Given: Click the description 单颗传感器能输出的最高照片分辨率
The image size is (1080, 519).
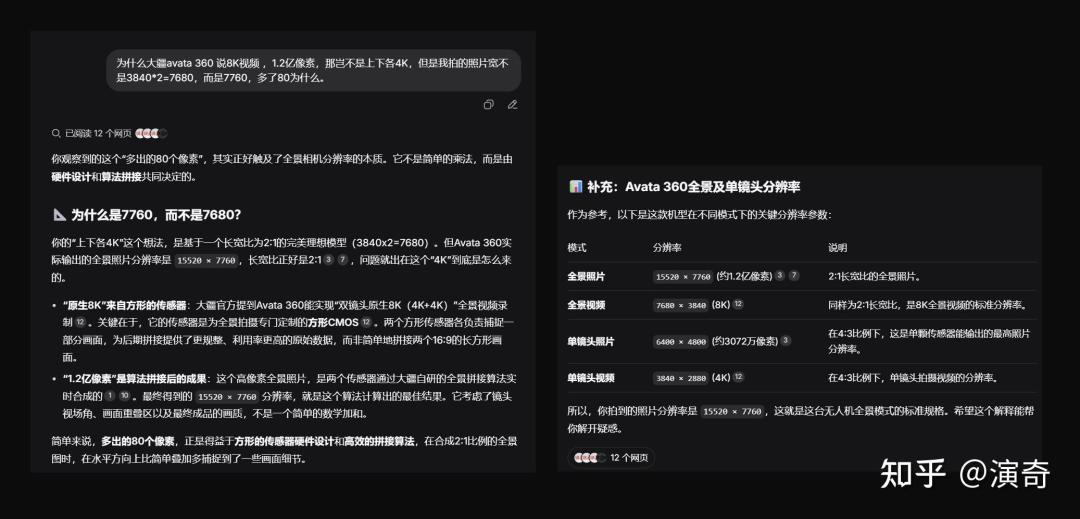Looking at the screenshot, I should coord(929,341).
